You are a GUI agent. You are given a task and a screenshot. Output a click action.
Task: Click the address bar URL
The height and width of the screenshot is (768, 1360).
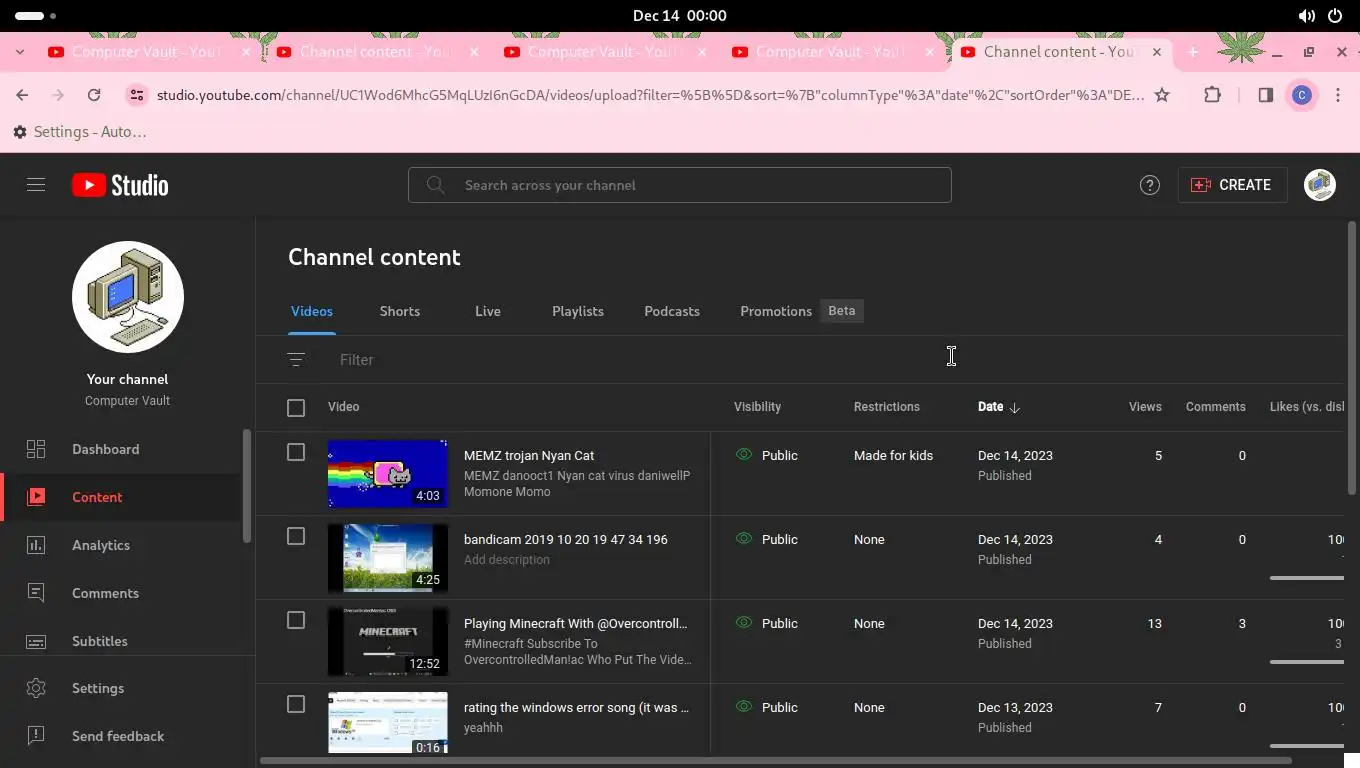coord(650,95)
